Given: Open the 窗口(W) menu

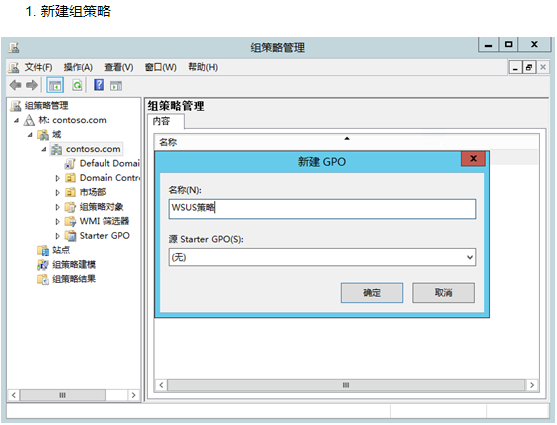Looking at the screenshot, I should coord(160,67).
